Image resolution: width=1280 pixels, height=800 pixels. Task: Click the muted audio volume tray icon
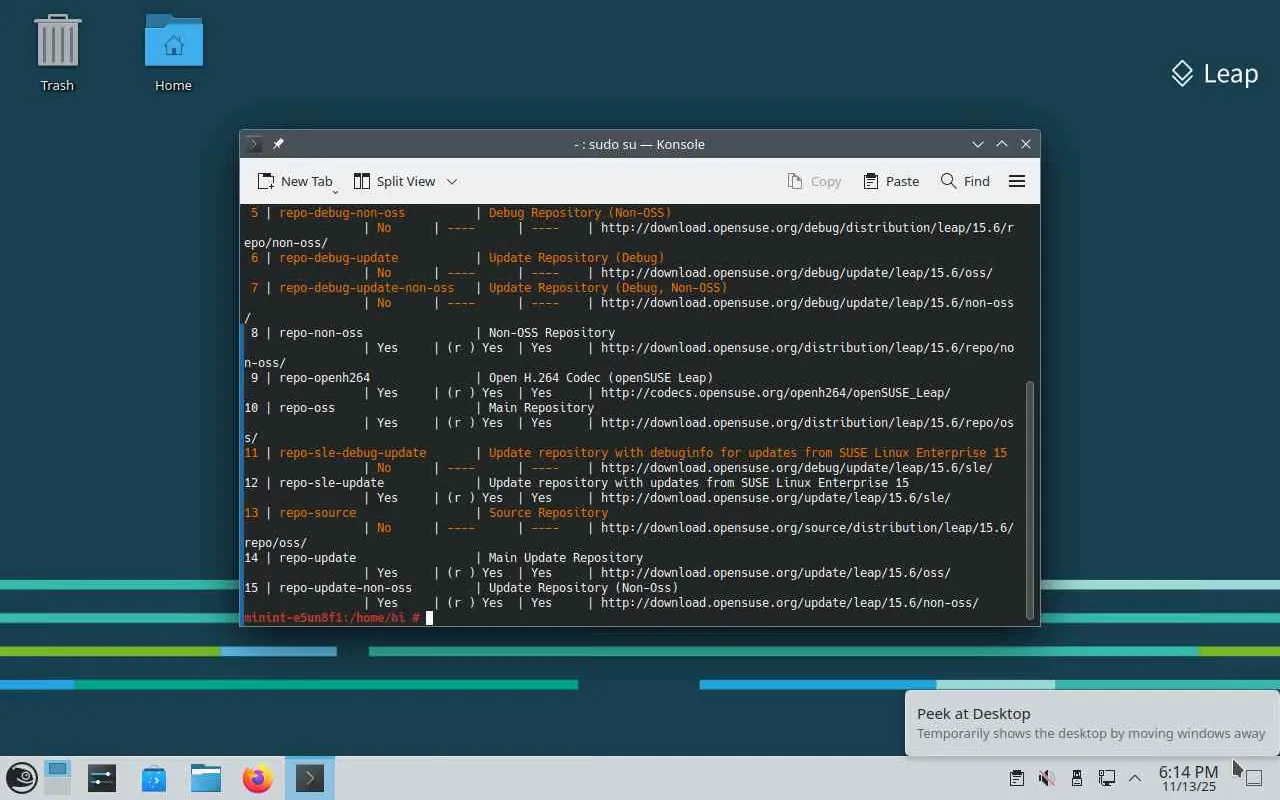(1047, 778)
